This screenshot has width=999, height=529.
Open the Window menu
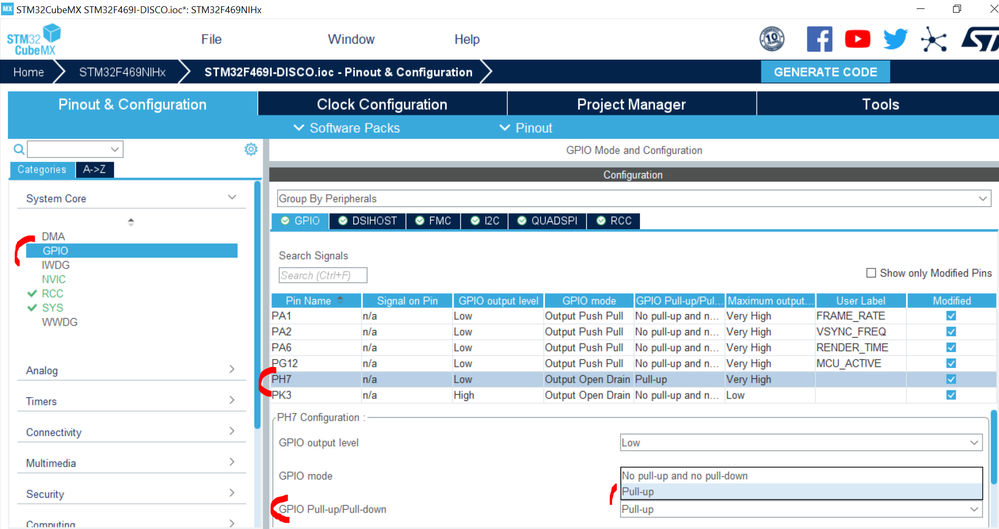(x=351, y=40)
